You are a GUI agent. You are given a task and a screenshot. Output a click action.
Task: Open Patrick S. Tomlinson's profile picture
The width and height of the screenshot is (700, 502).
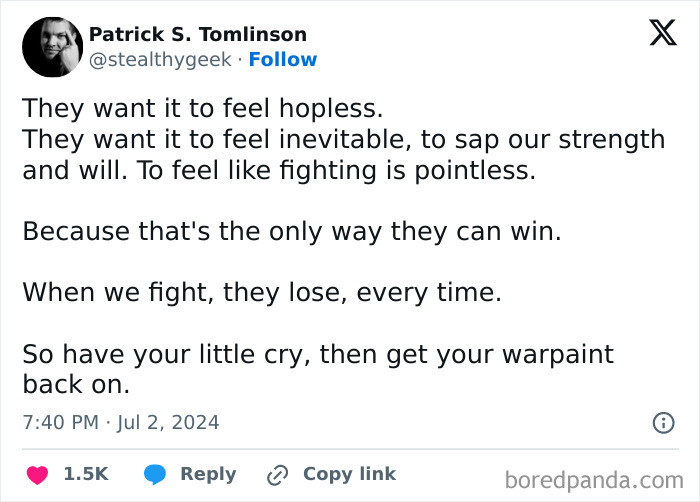coord(53,47)
